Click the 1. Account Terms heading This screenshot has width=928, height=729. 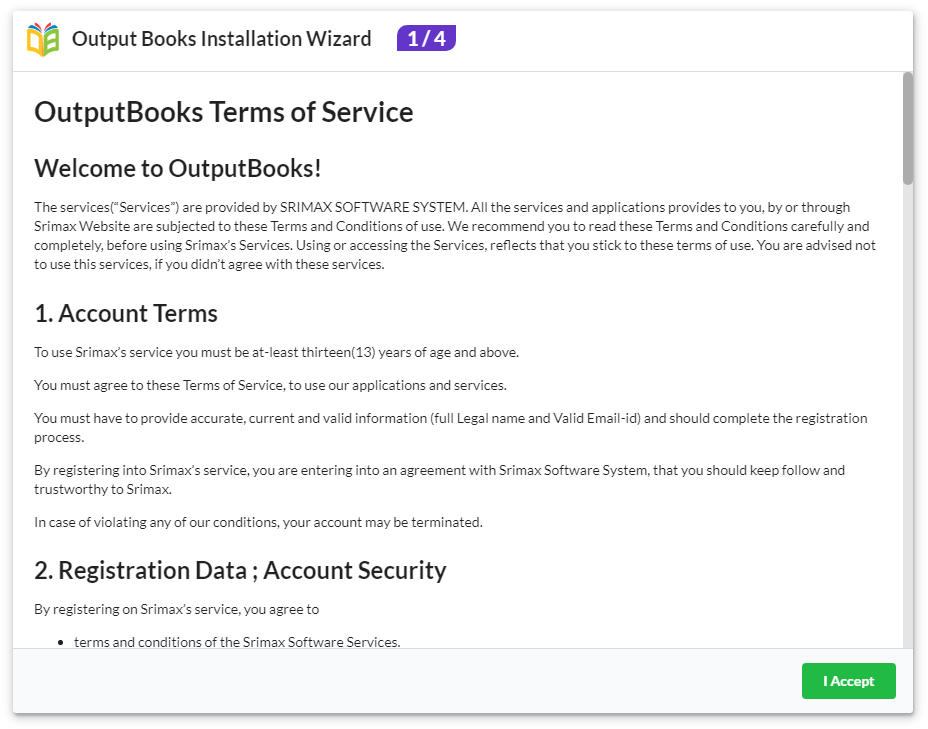(126, 314)
